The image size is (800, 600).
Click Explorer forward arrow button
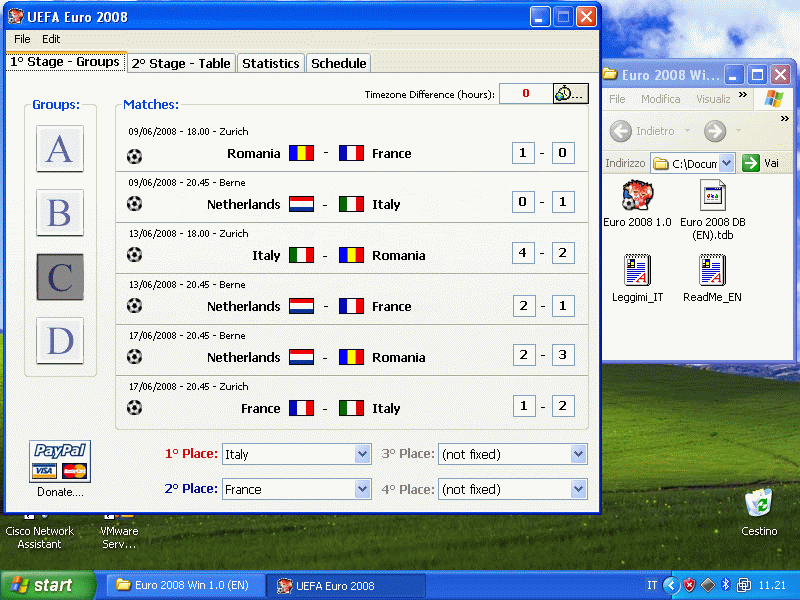[x=715, y=131]
